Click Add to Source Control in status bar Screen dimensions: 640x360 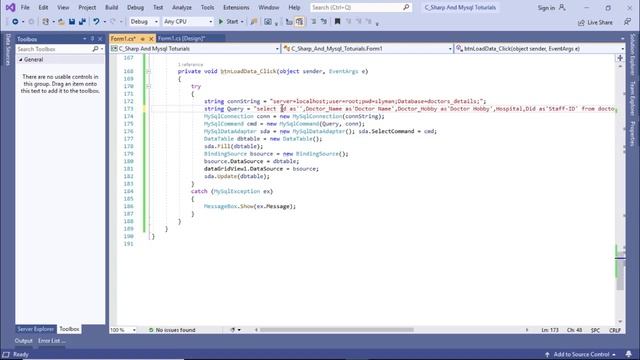point(581,354)
